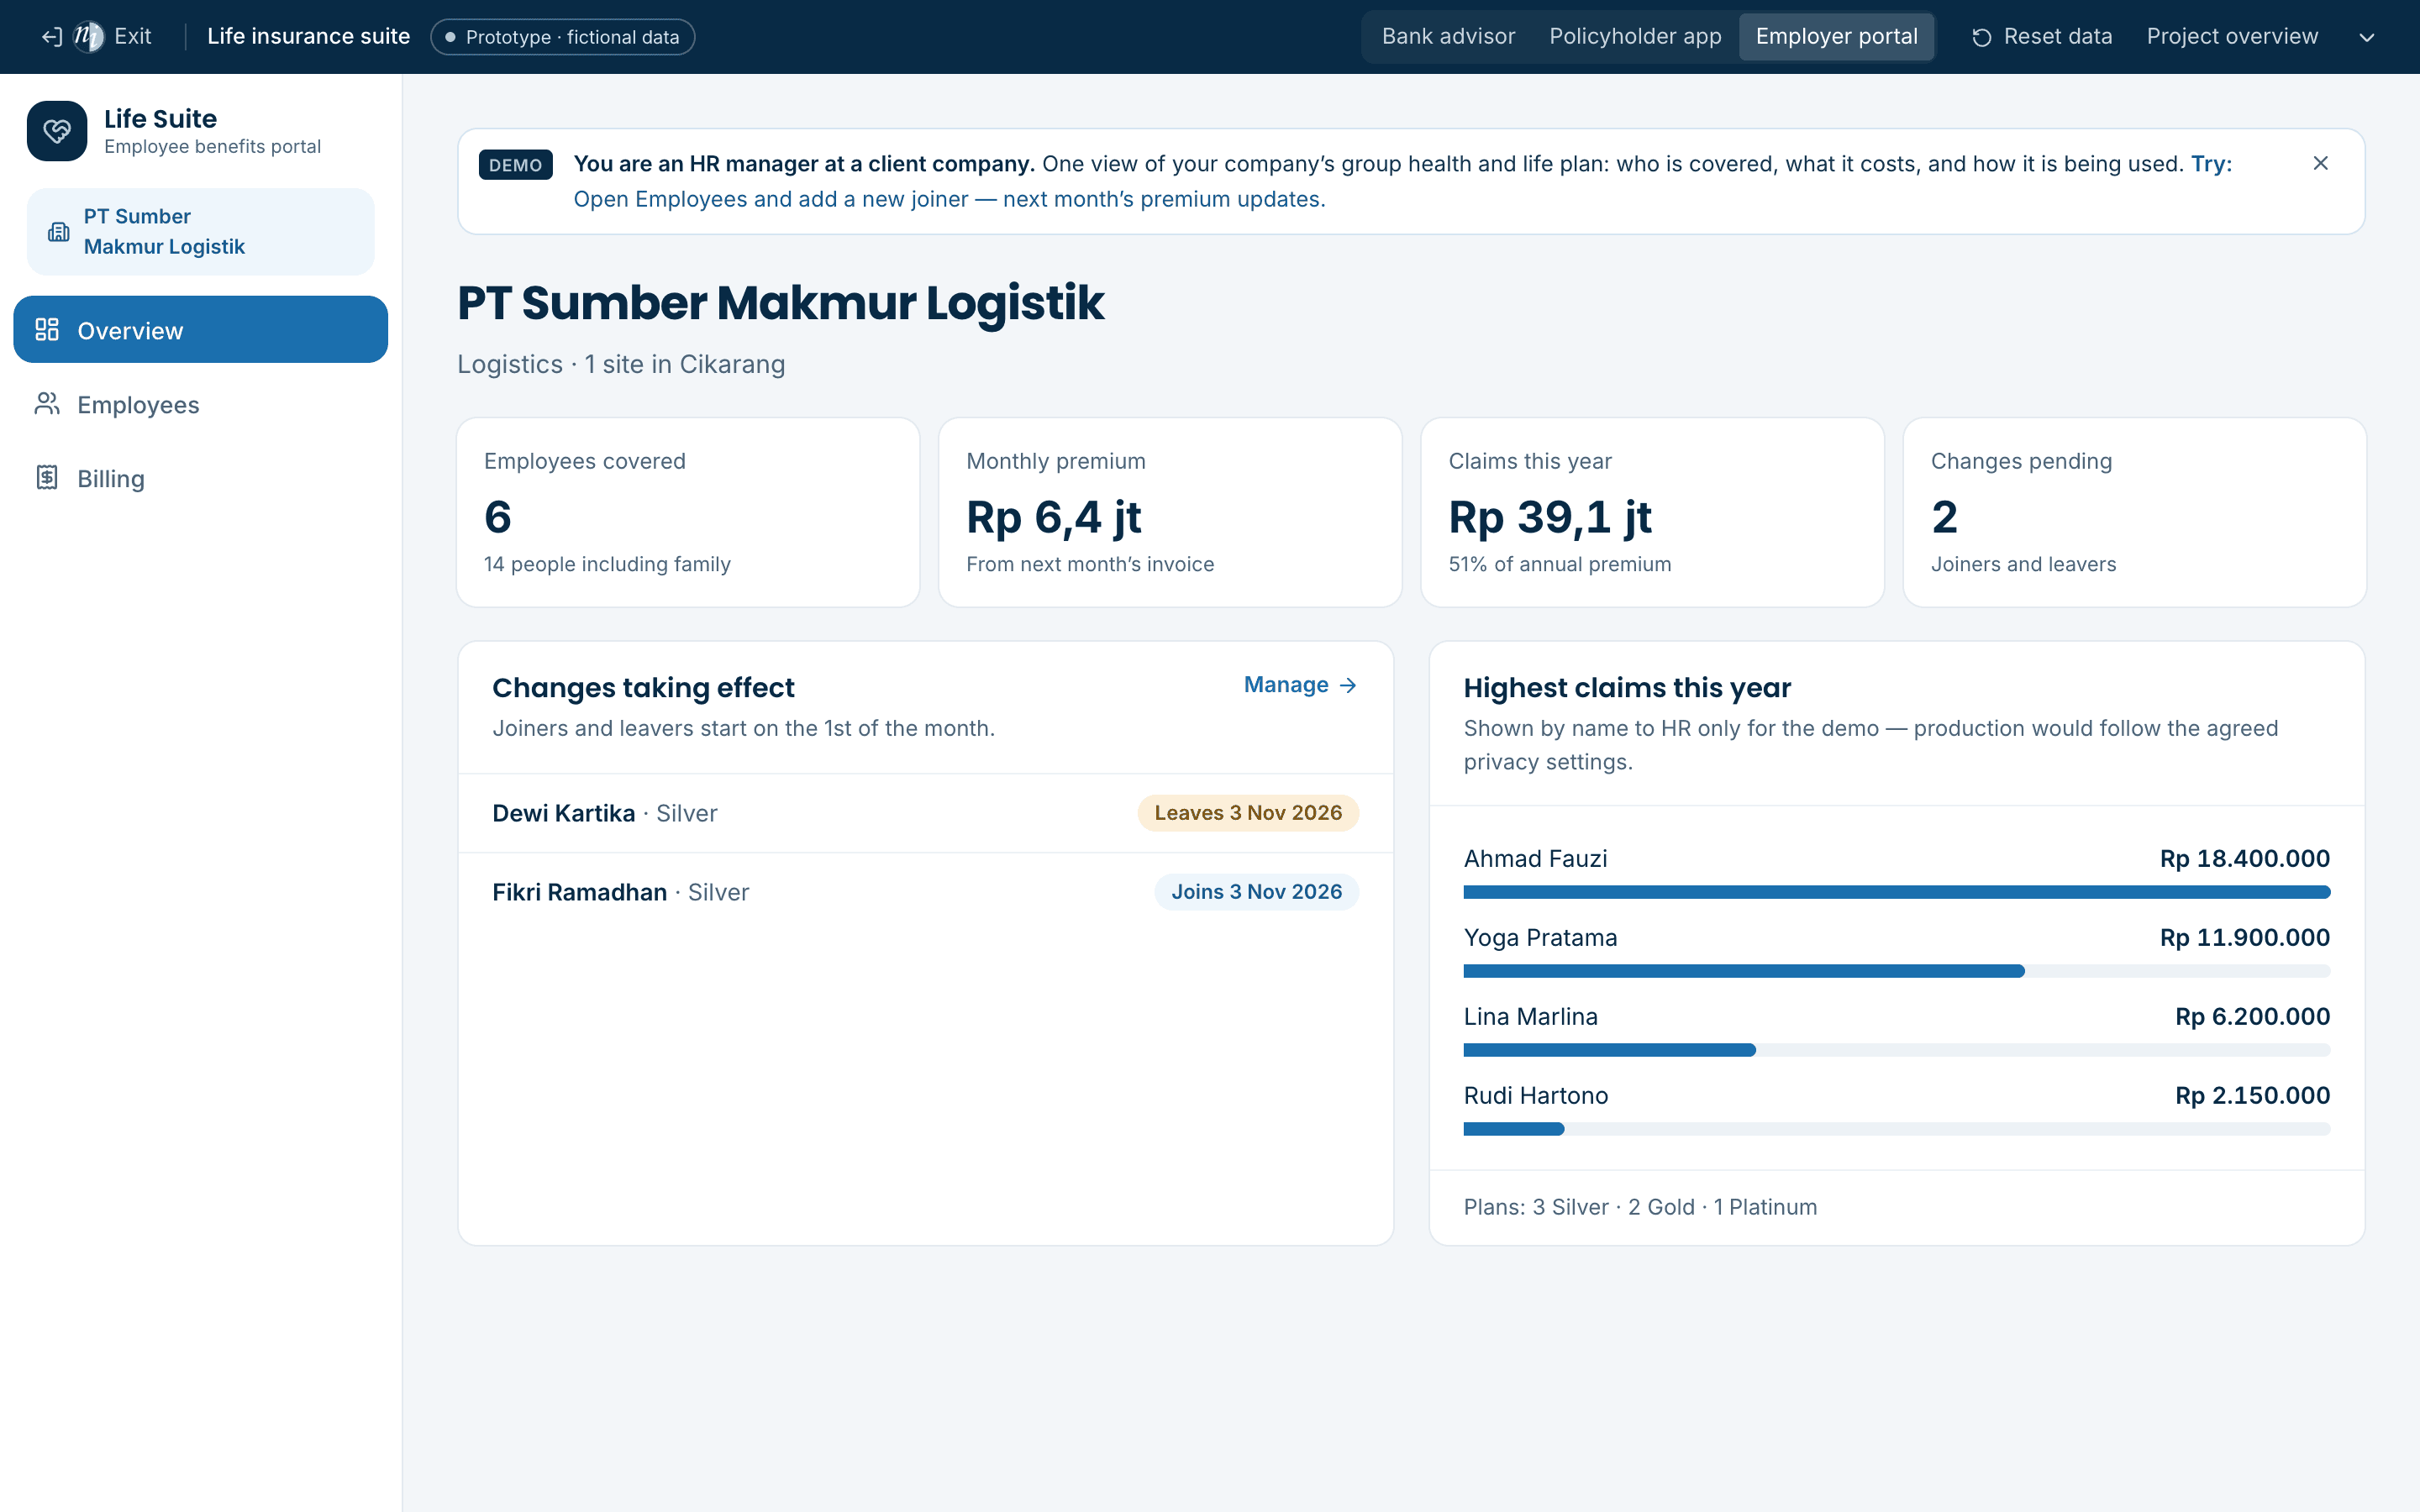Viewport: 2420px width, 1512px height.
Task: Click Rudi Hartono's claims progress bar
Action: 1896,1129
